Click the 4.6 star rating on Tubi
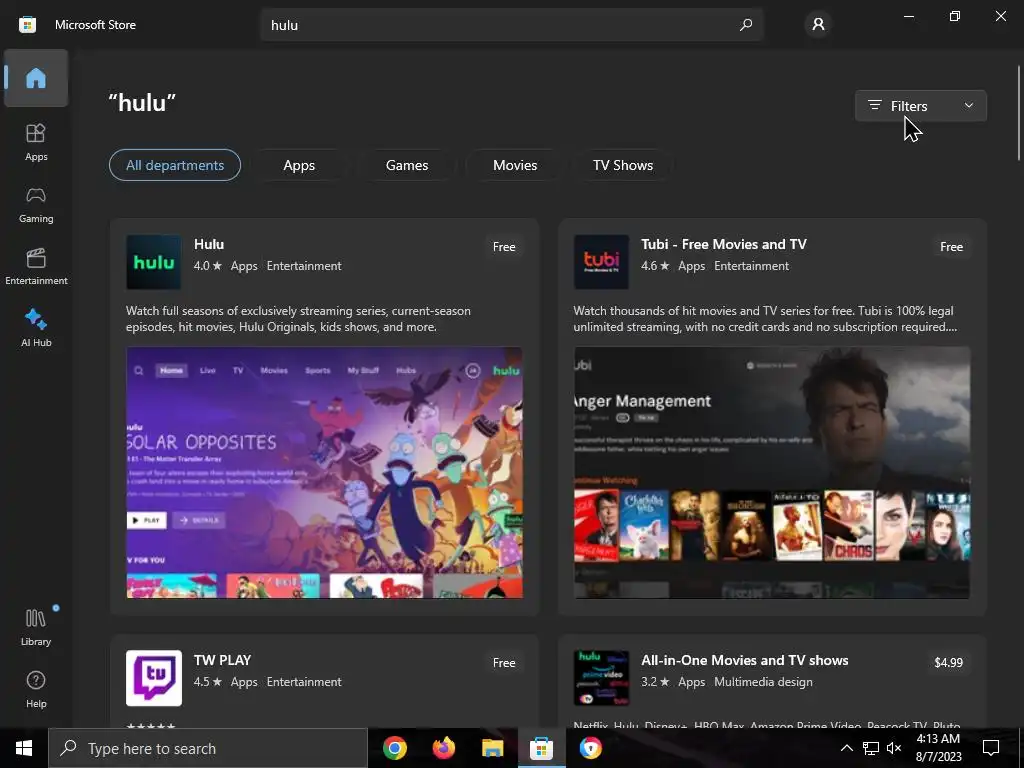Image resolution: width=1024 pixels, height=768 pixels. [x=655, y=266]
